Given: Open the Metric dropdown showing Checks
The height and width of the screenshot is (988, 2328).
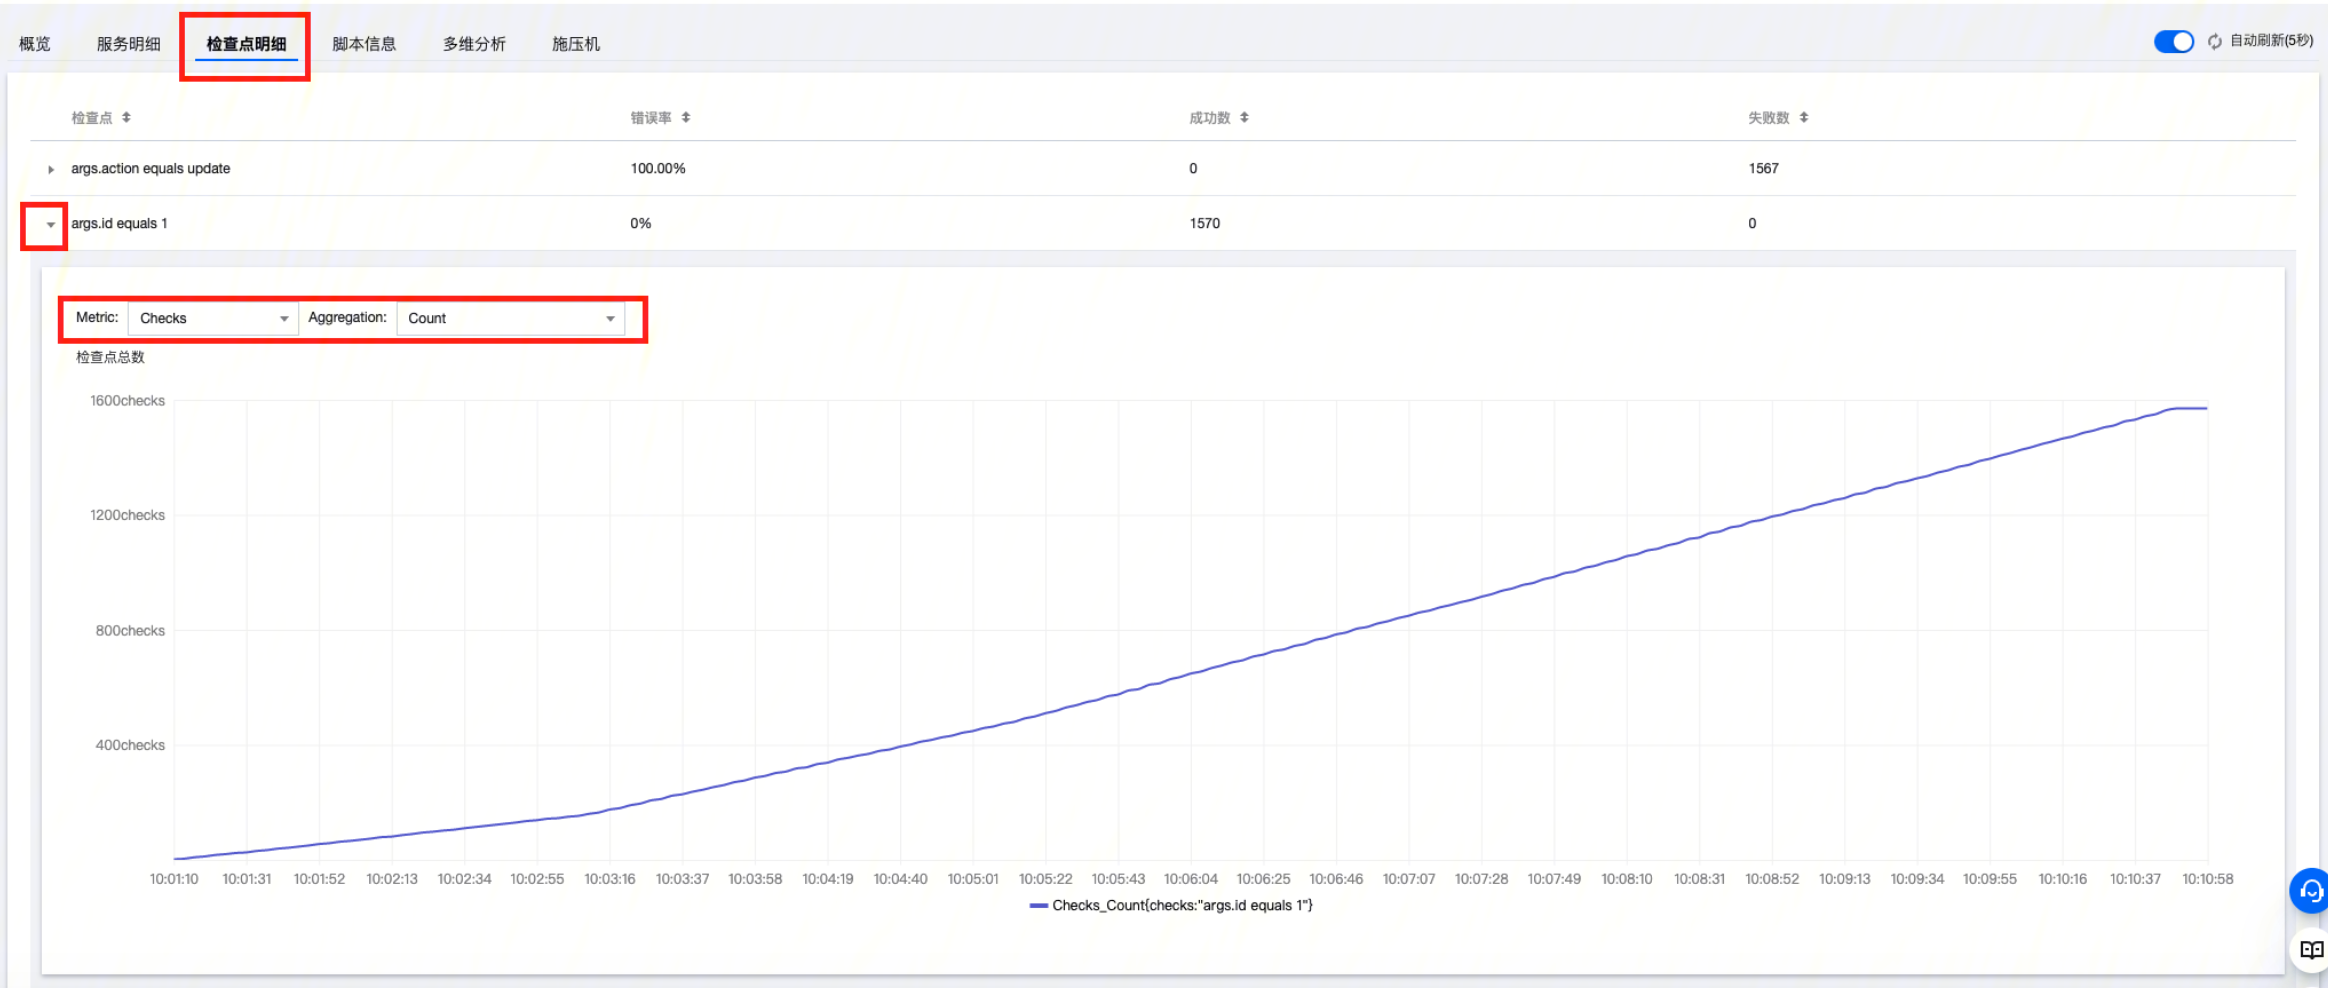Looking at the screenshot, I should tap(213, 319).
